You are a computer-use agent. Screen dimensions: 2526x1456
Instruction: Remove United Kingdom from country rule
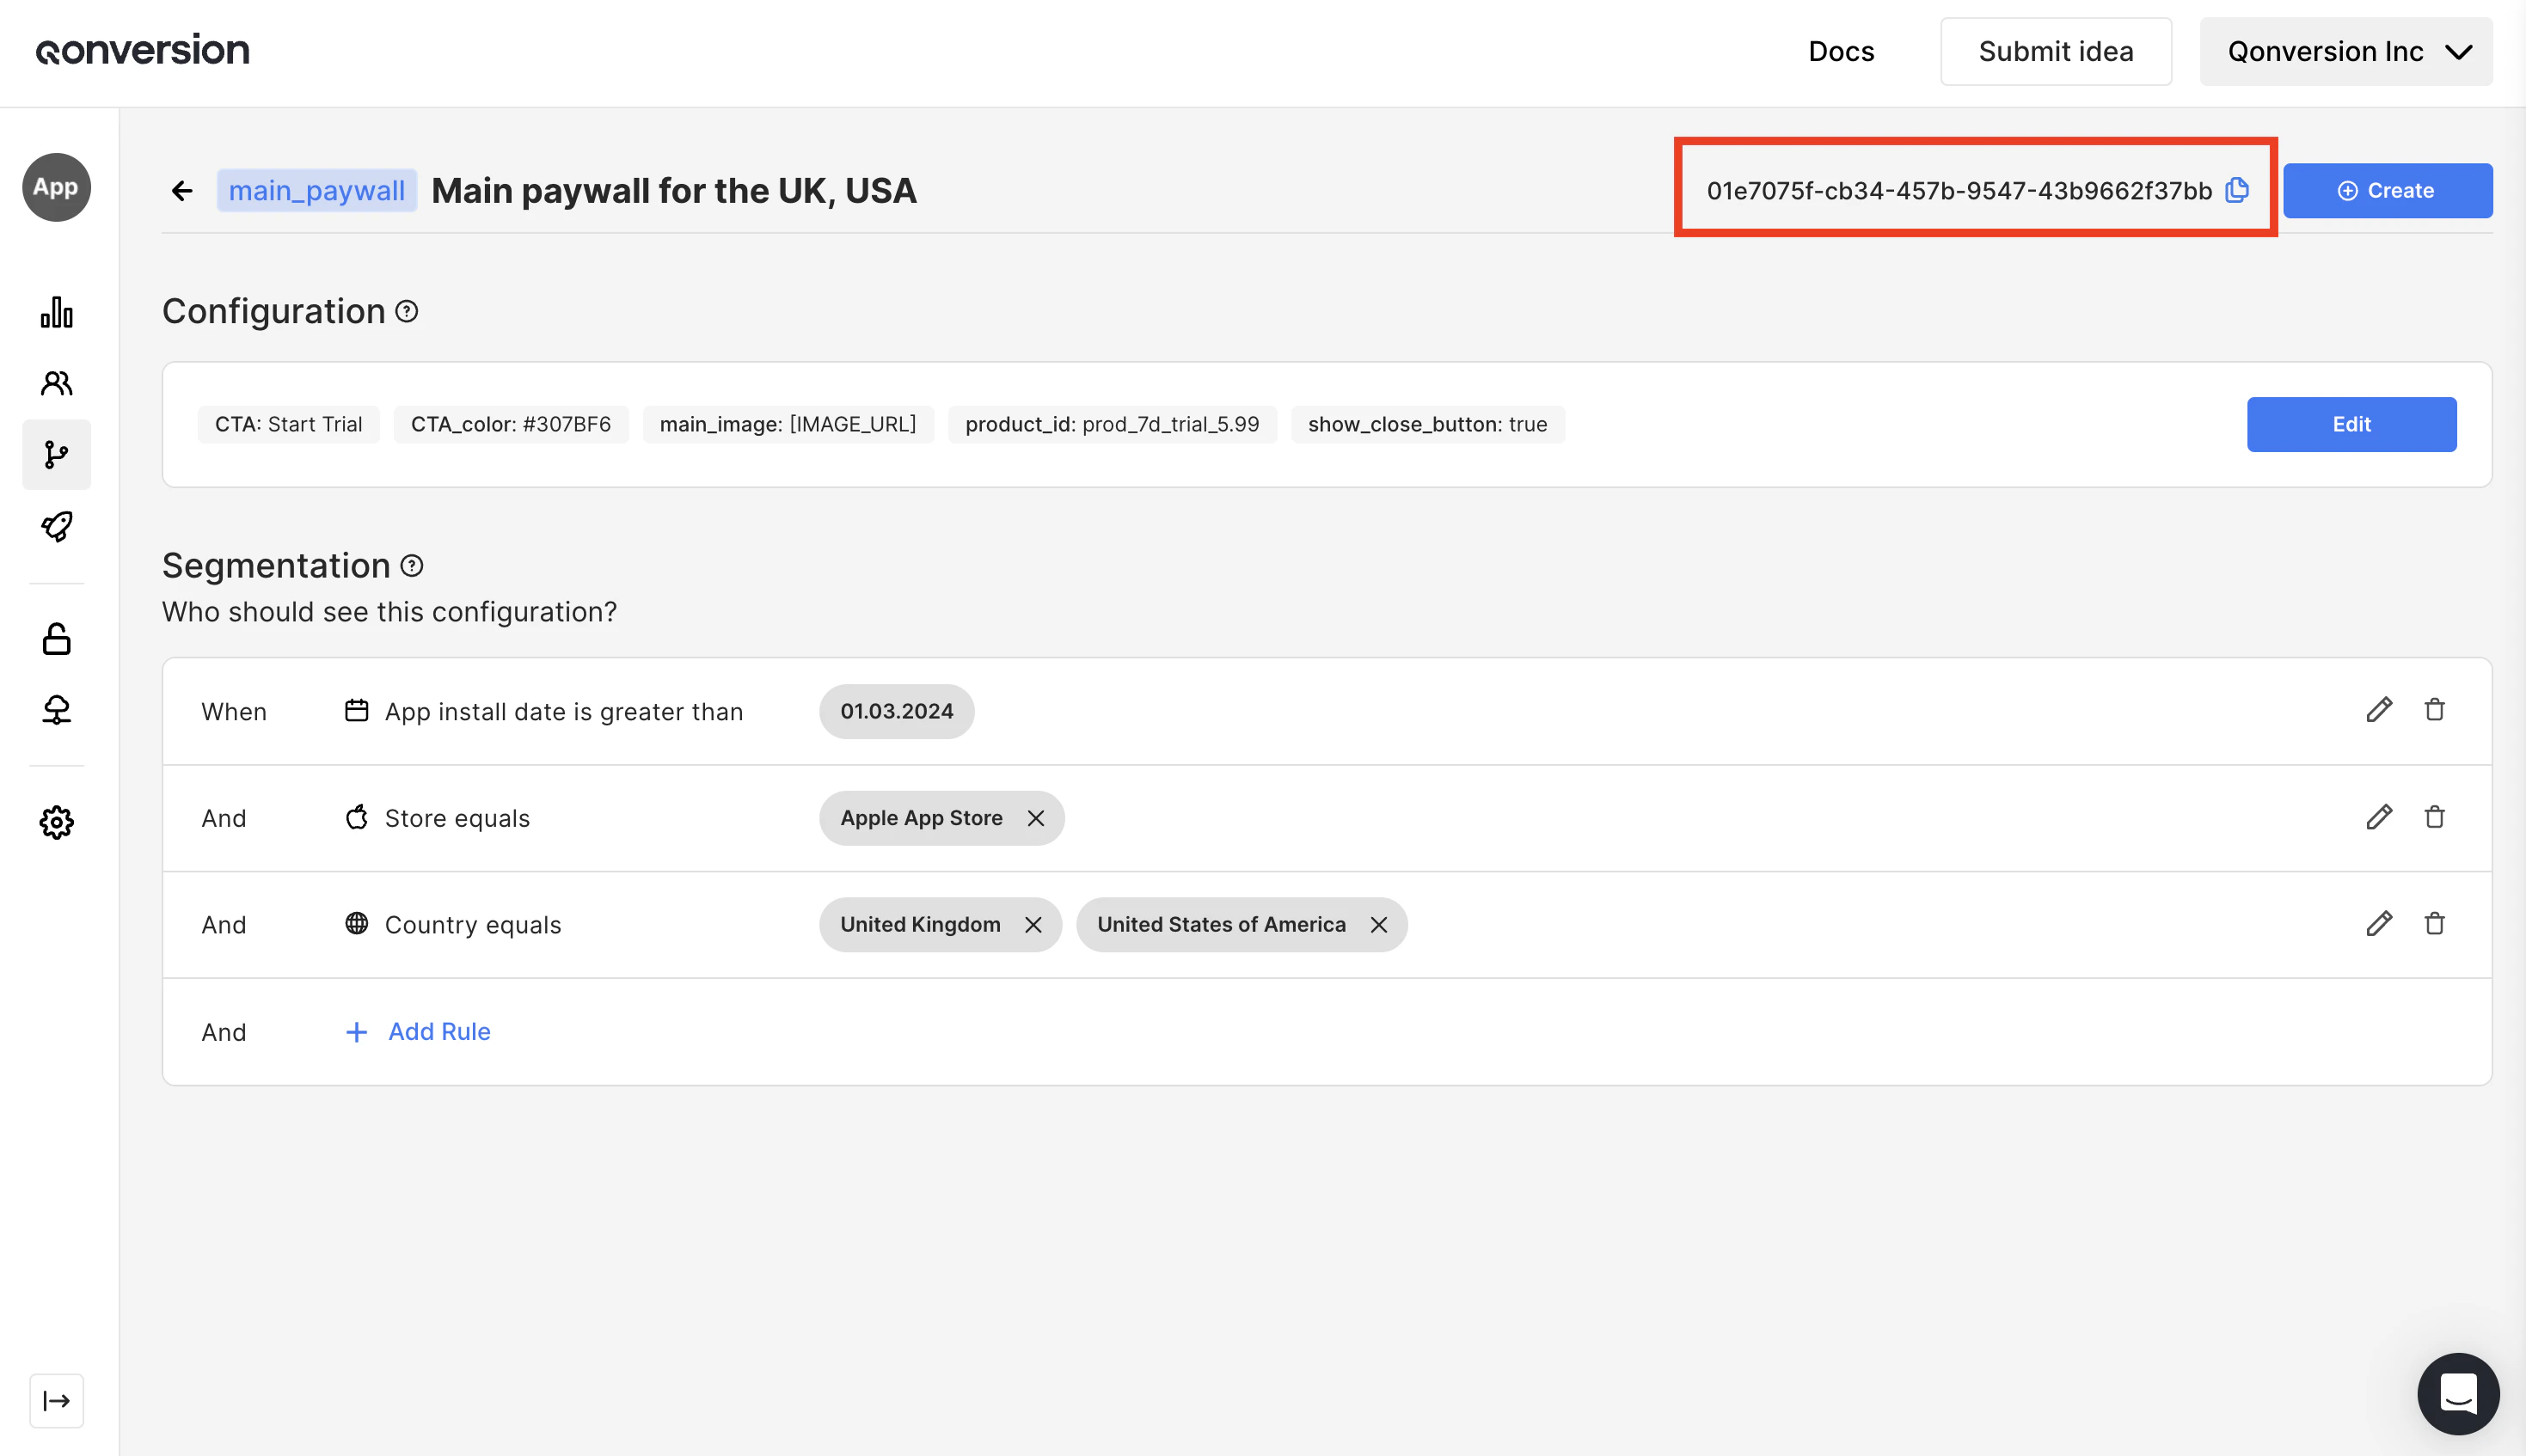[1033, 925]
